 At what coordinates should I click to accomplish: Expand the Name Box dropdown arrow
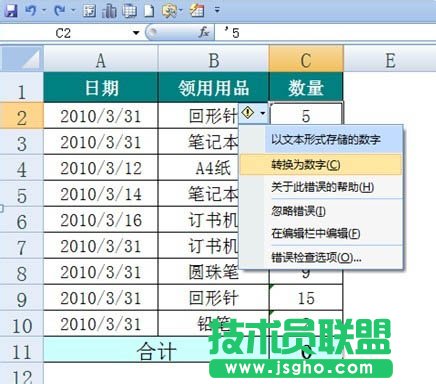coord(136,33)
